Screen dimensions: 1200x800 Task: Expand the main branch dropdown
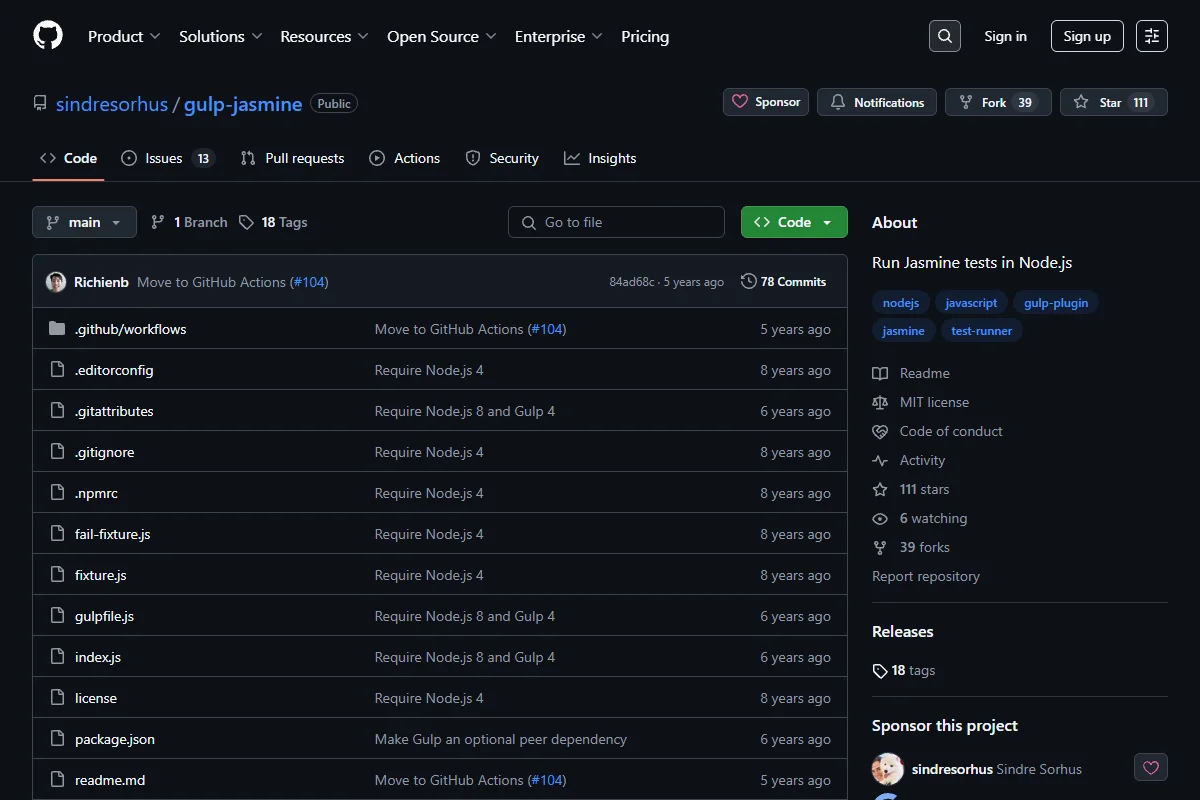pyautogui.click(x=84, y=222)
